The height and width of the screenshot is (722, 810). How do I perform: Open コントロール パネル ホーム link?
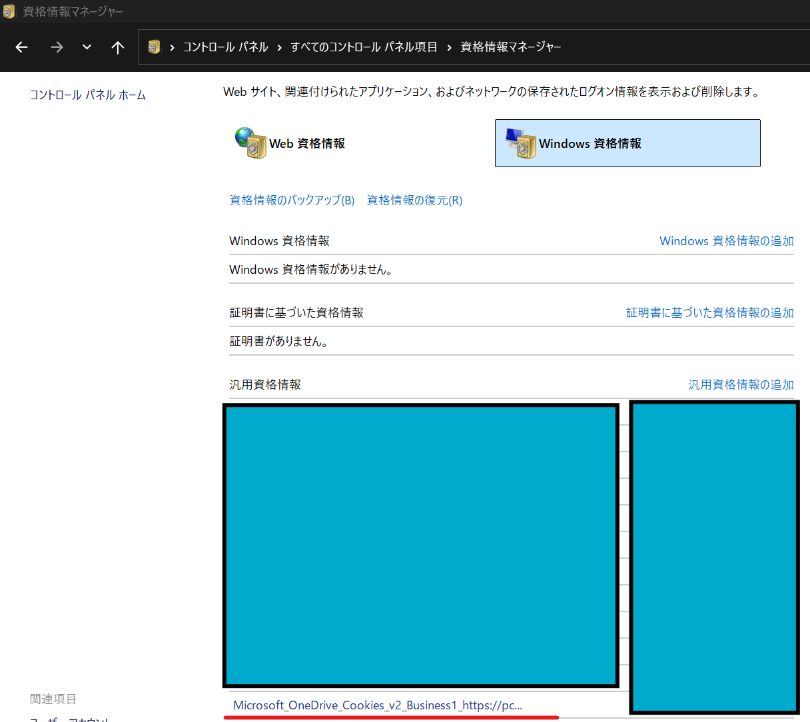(88, 95)
